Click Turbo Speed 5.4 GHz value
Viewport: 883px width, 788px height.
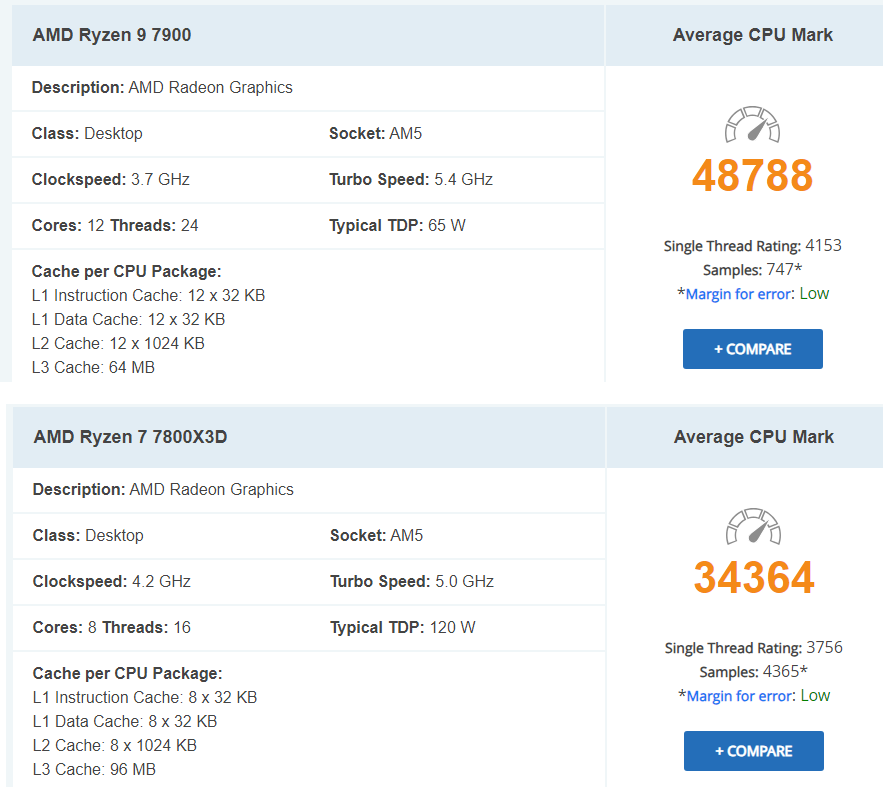click(x=463, y=180)
